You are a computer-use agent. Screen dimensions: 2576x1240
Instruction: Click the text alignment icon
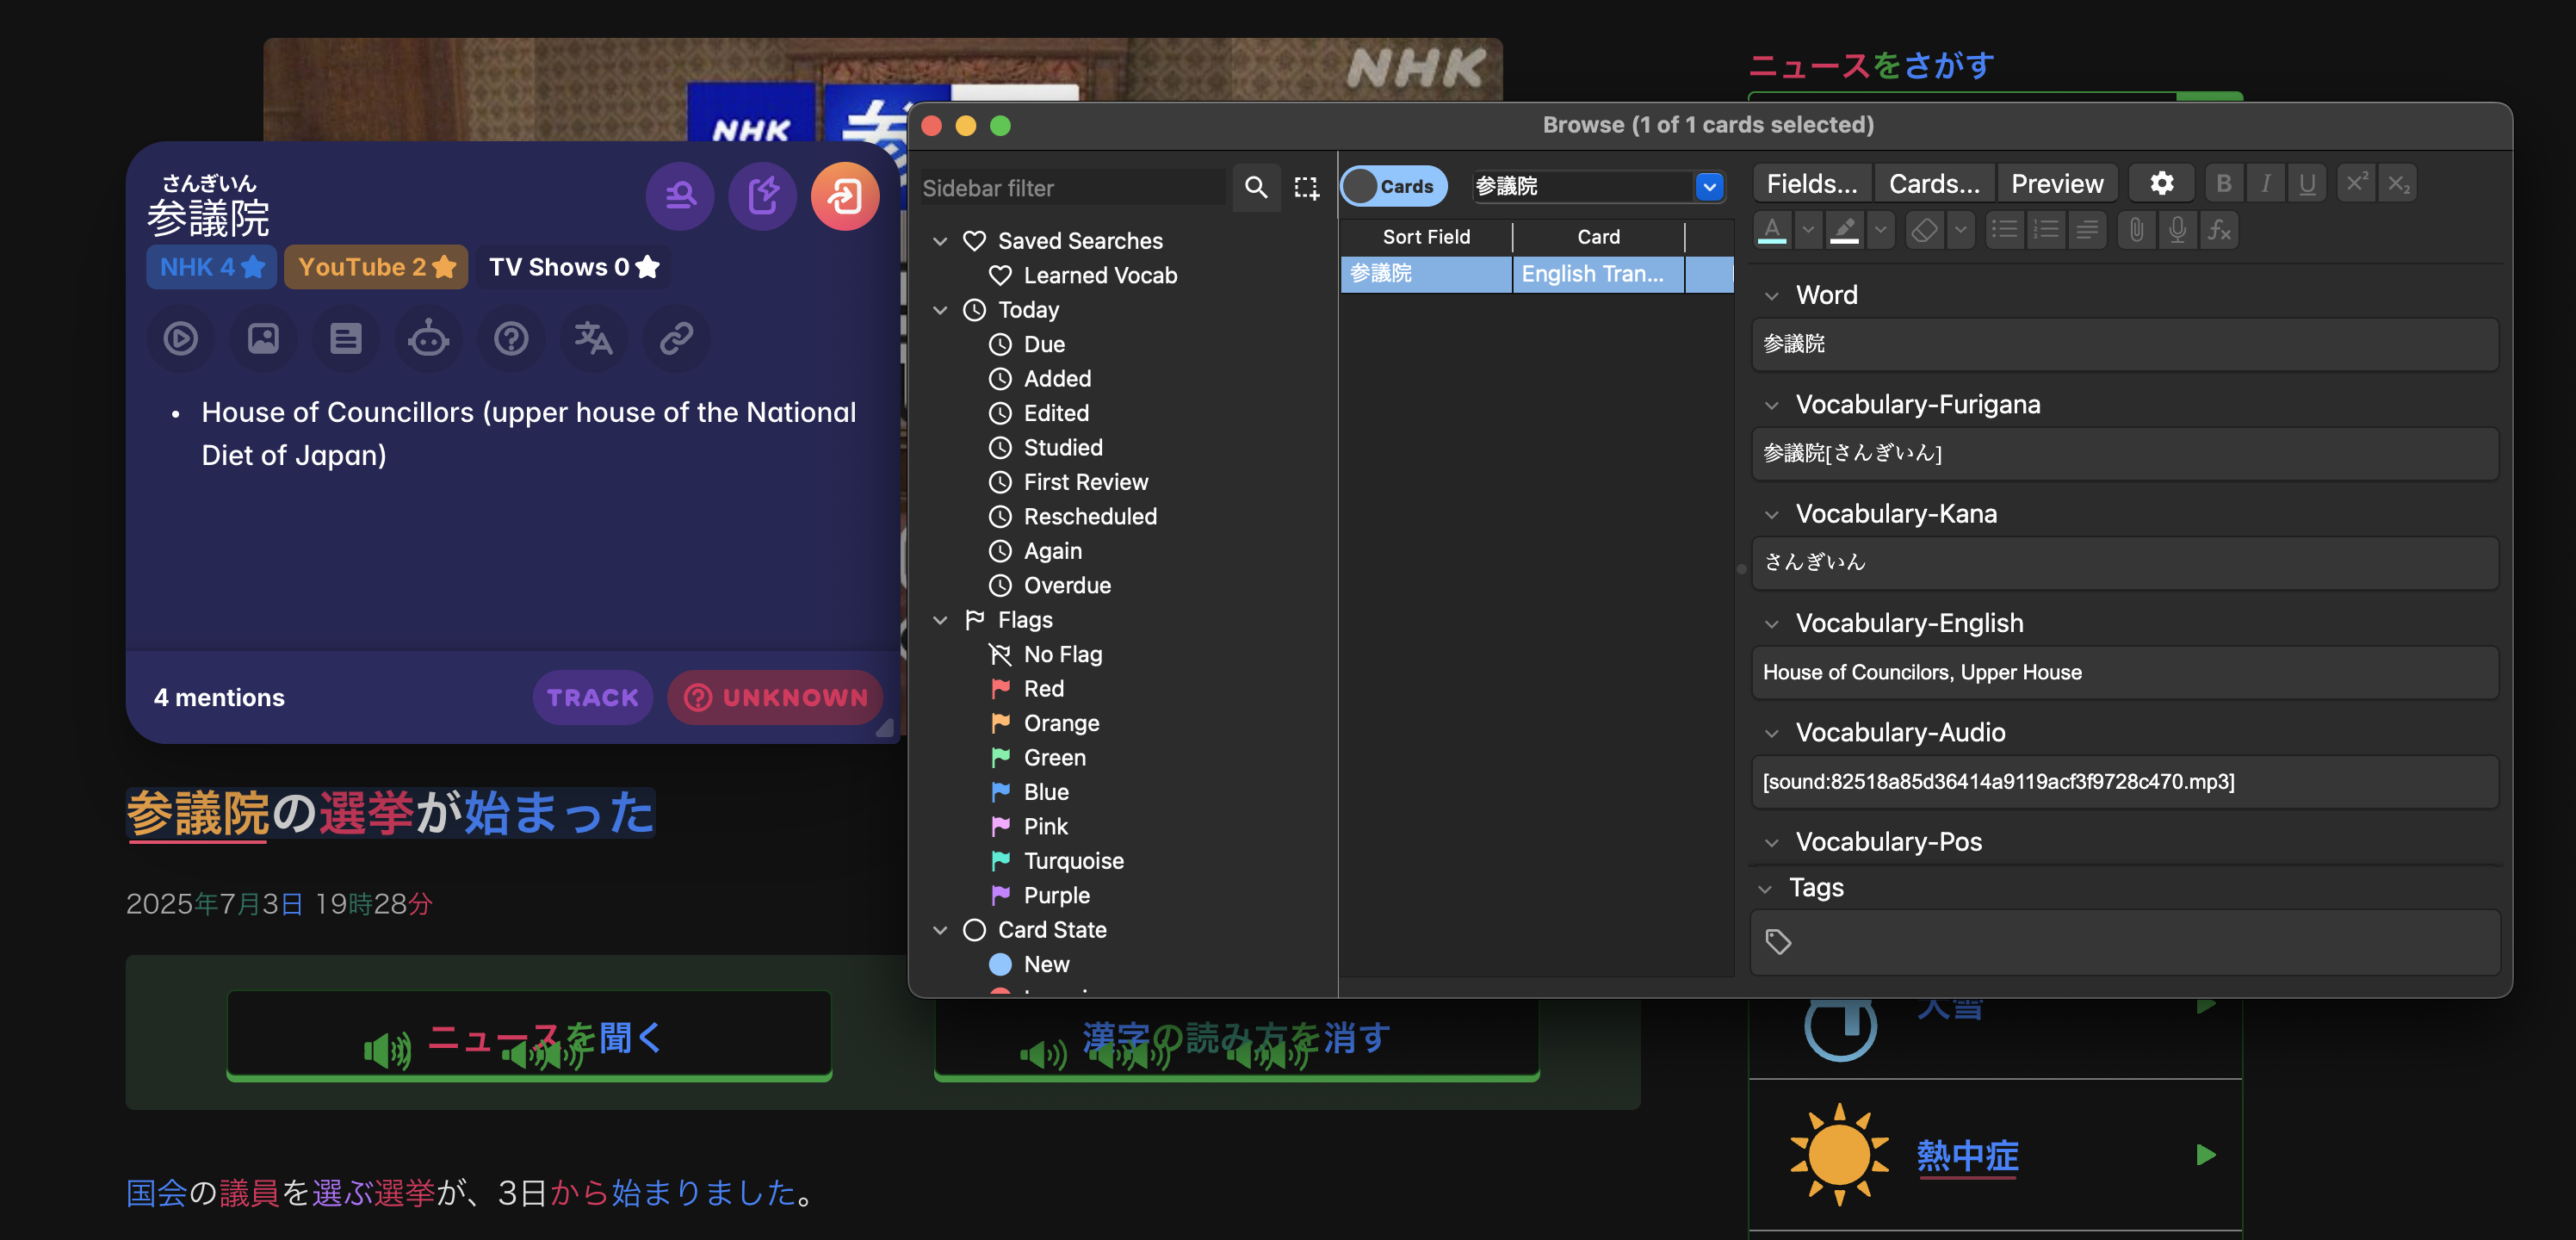click(2087, 231)
